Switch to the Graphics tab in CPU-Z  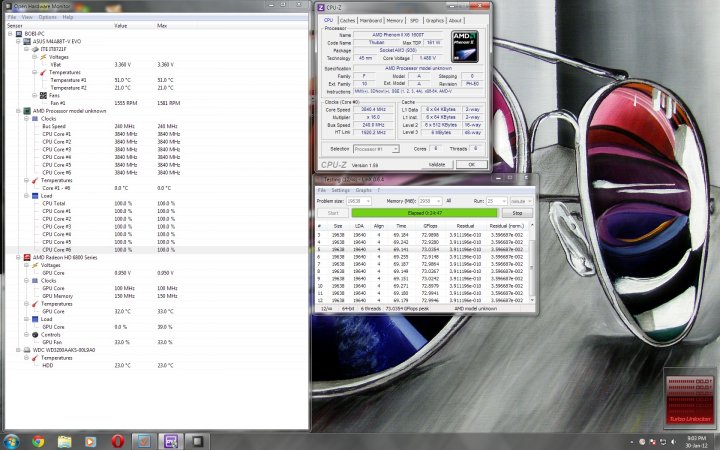434,21
